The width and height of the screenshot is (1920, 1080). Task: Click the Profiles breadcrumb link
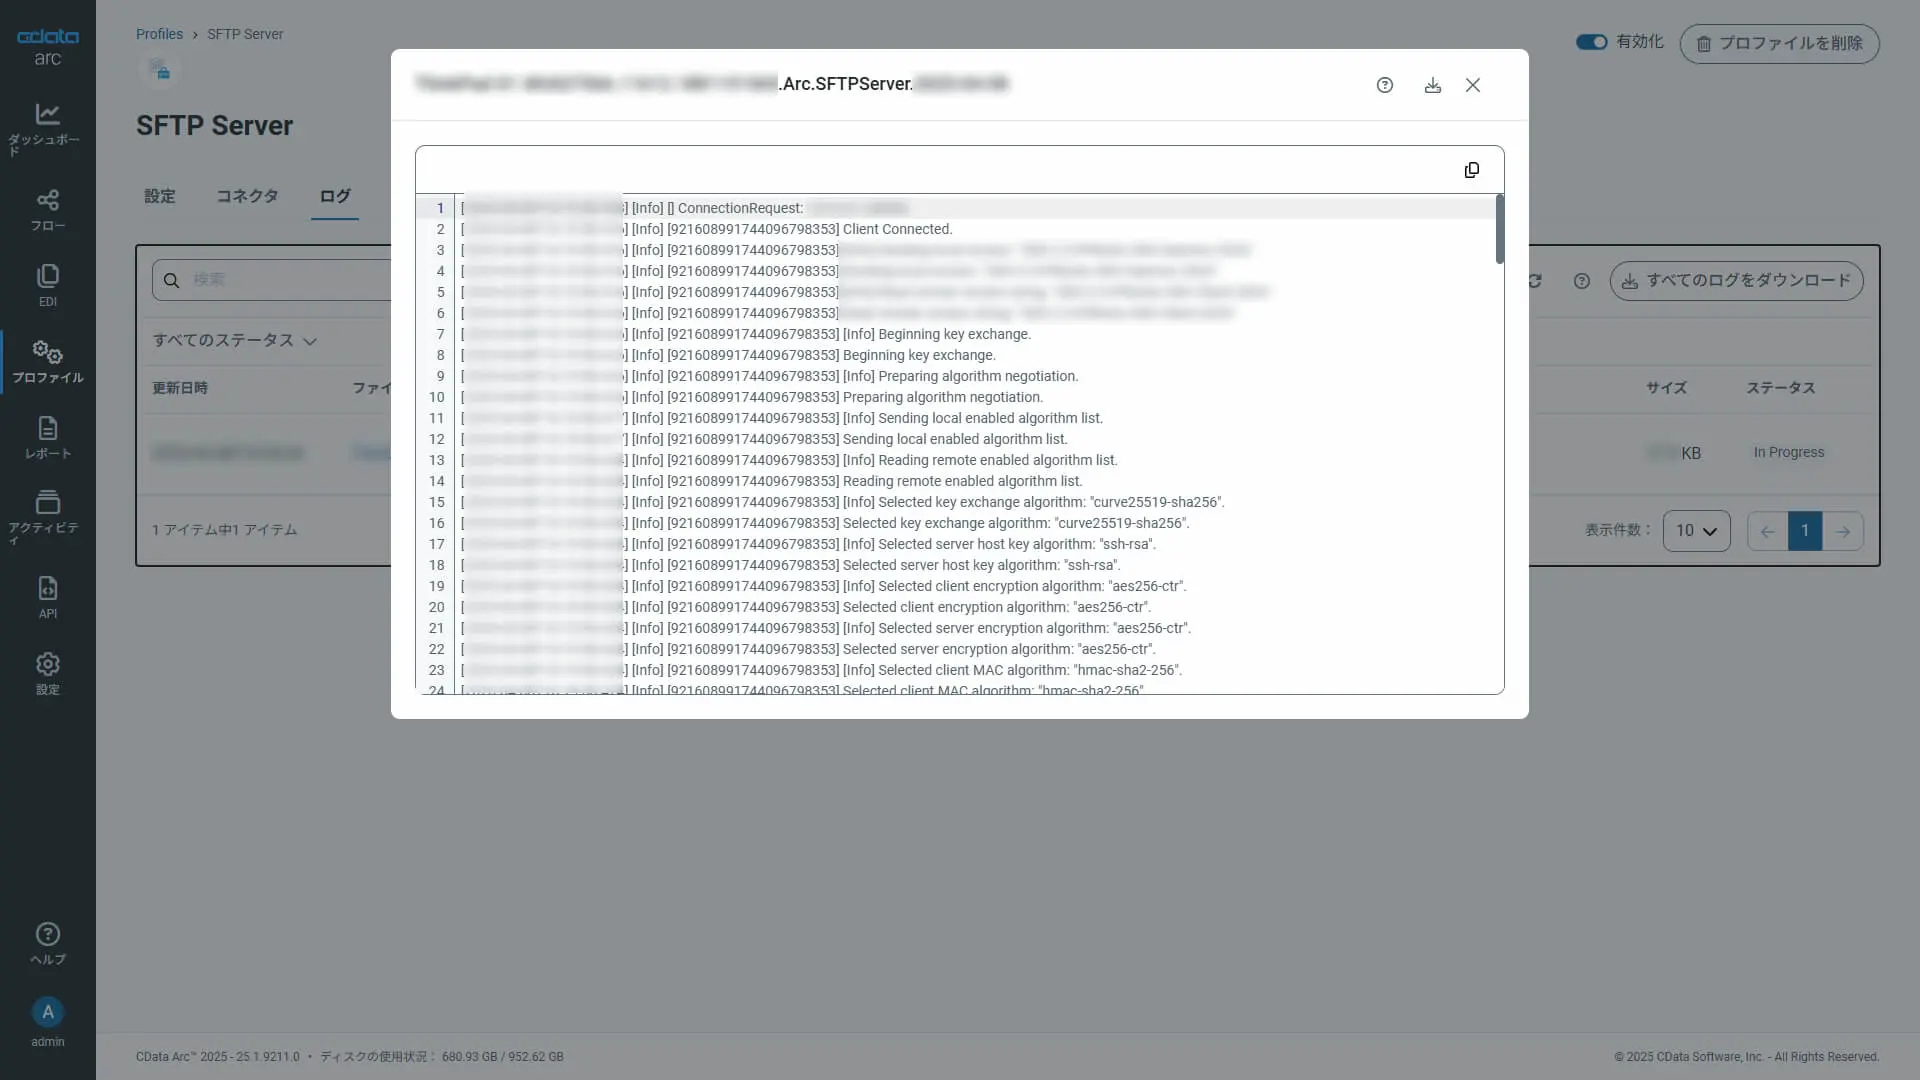pos(159,34)
